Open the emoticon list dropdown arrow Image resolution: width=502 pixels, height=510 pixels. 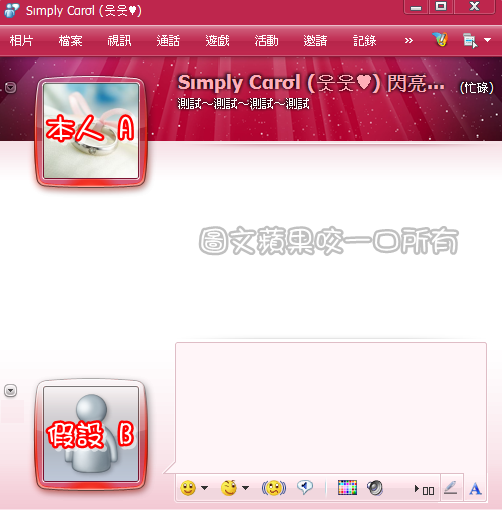point(205,488)
